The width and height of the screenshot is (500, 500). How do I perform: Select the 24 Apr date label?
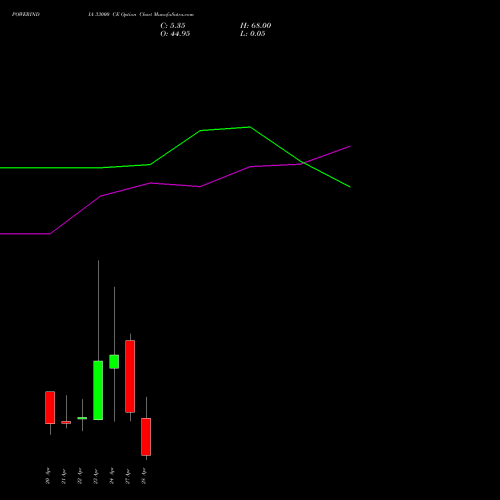111,476
